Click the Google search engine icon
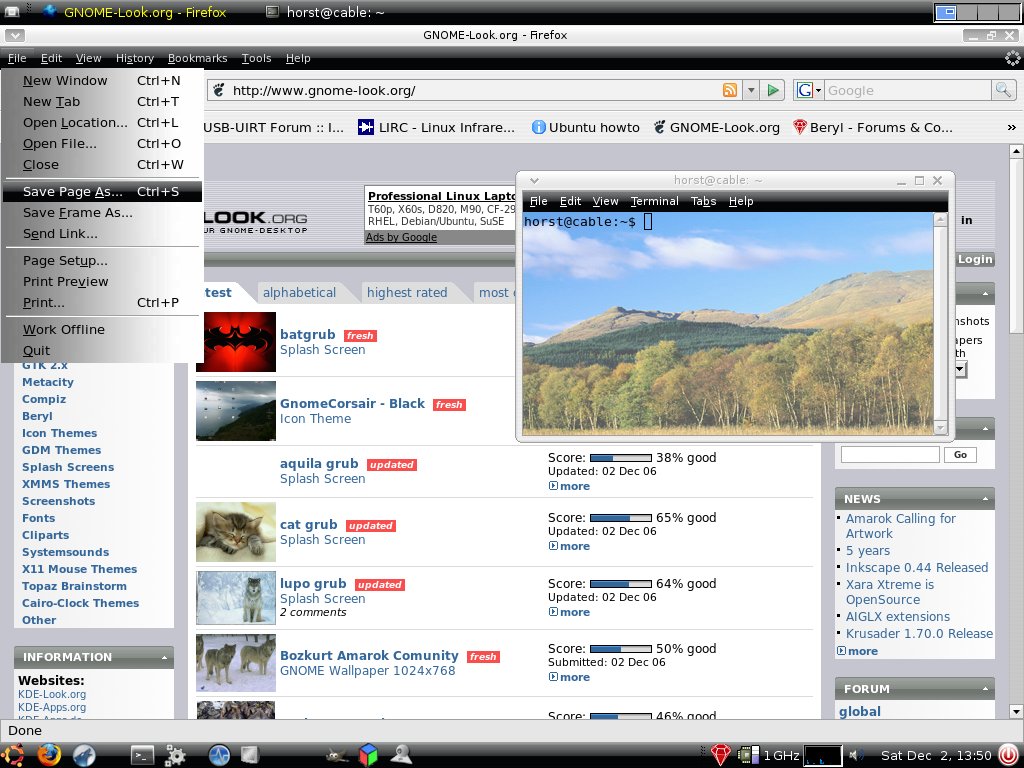 point(804,90)
